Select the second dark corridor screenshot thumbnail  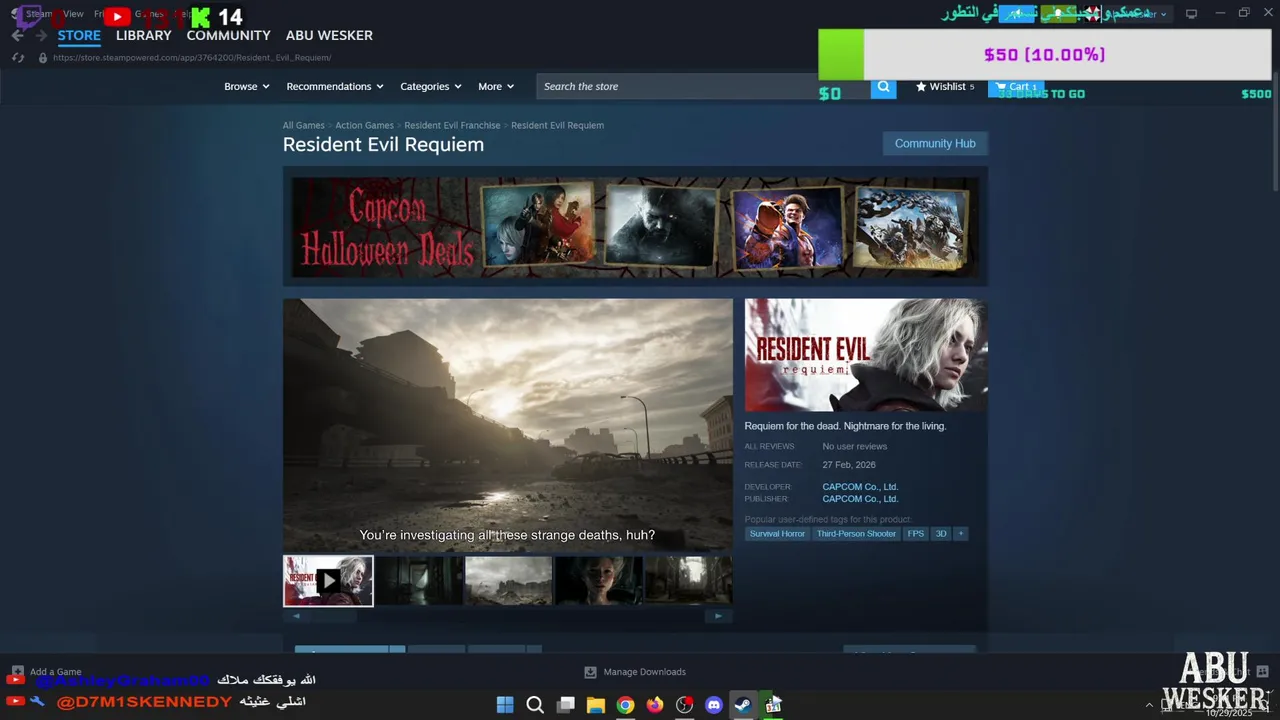tap(419, 581)
